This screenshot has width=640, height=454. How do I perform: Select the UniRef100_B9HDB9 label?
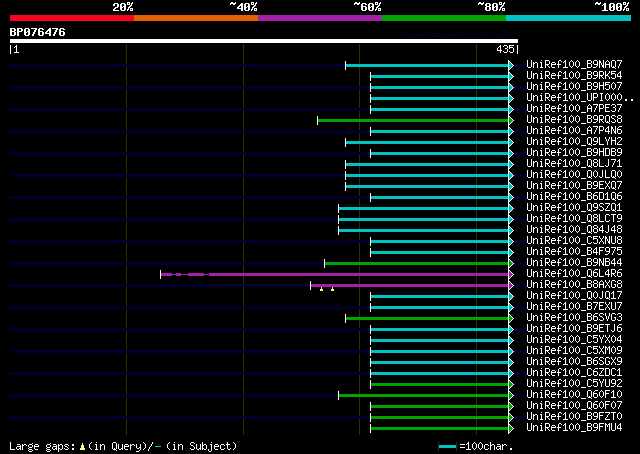574,152
